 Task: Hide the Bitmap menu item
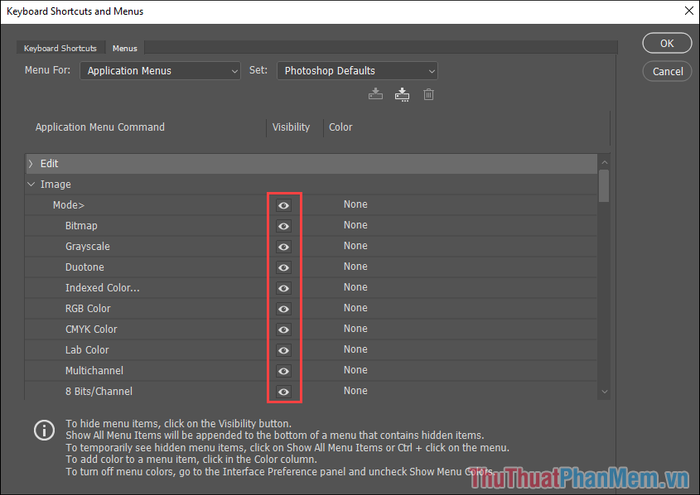(283, 226)
